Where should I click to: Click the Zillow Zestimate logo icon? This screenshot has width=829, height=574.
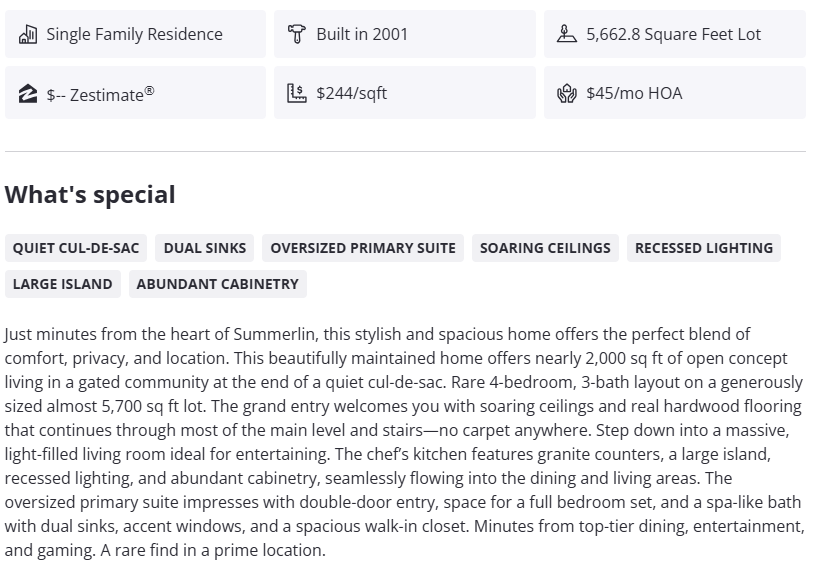click(x=27, y=94)
